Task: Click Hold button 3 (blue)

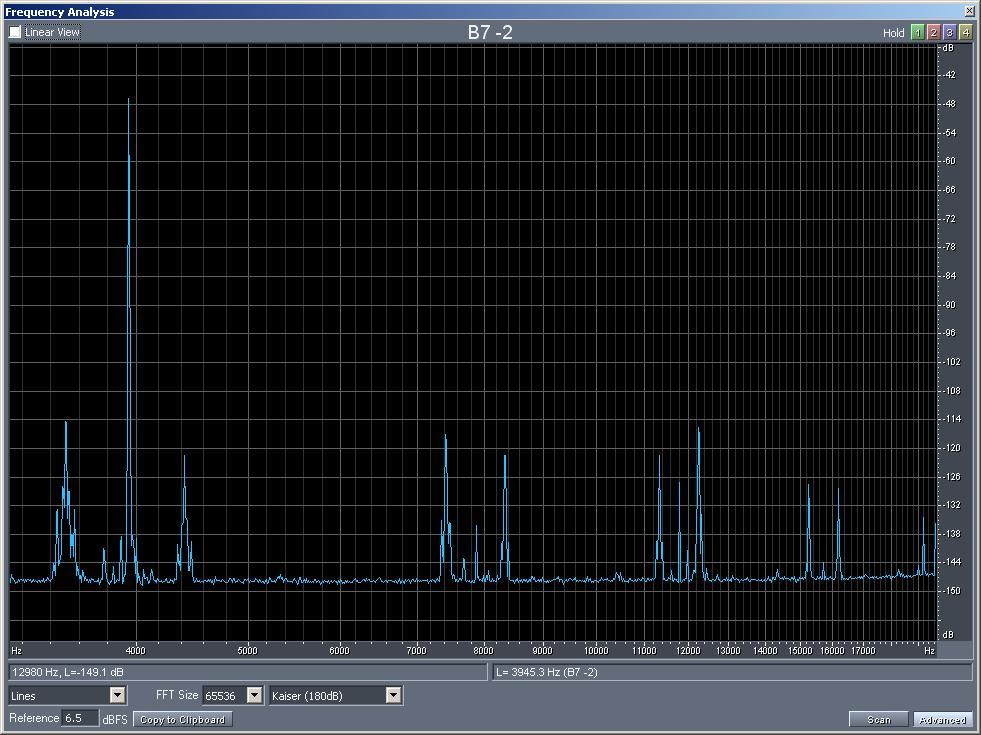Action: coord(950,33)
